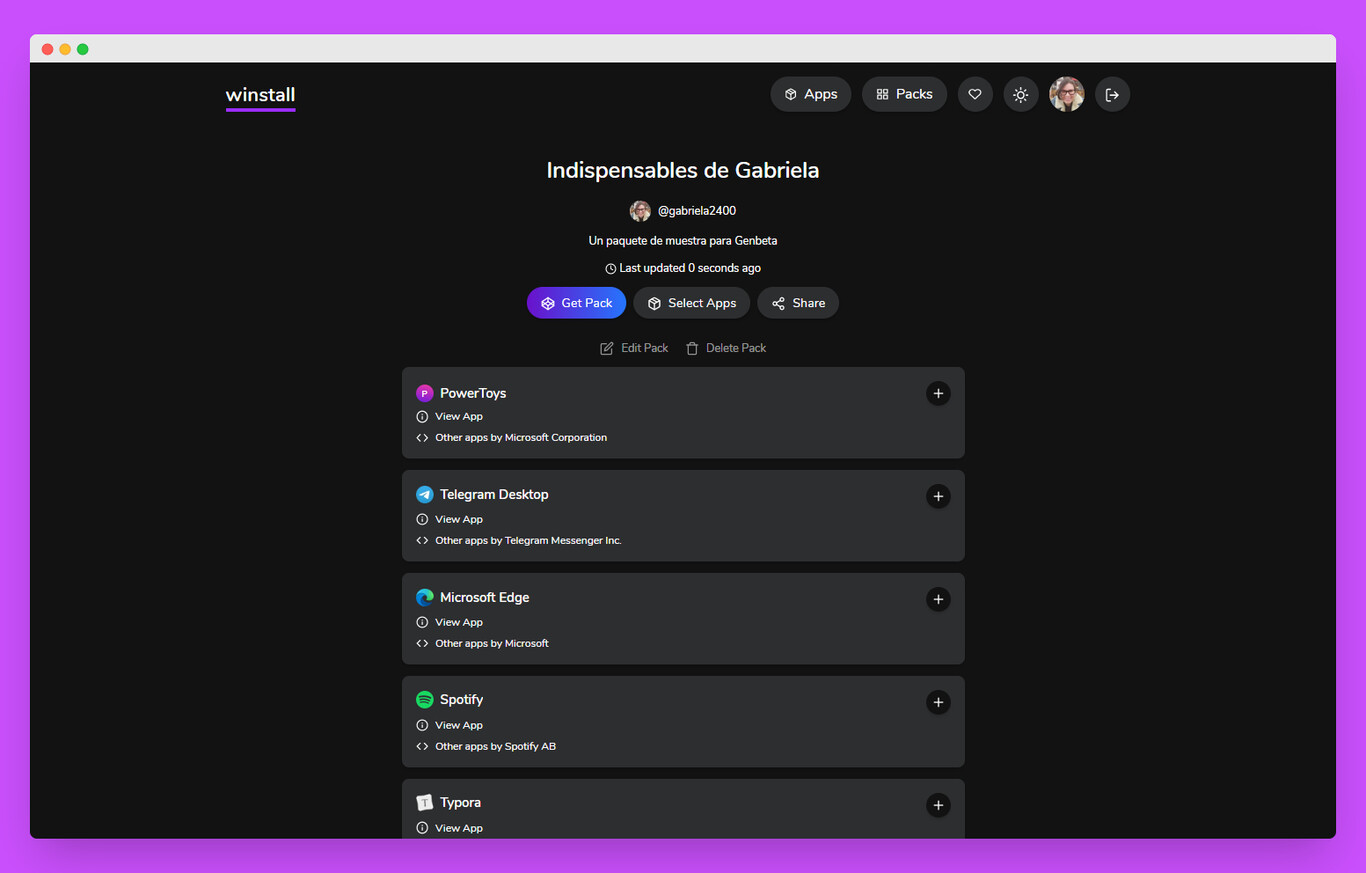Click the winstall logo
Viewport: 1366px width, 873px height.
pos(260,95)
